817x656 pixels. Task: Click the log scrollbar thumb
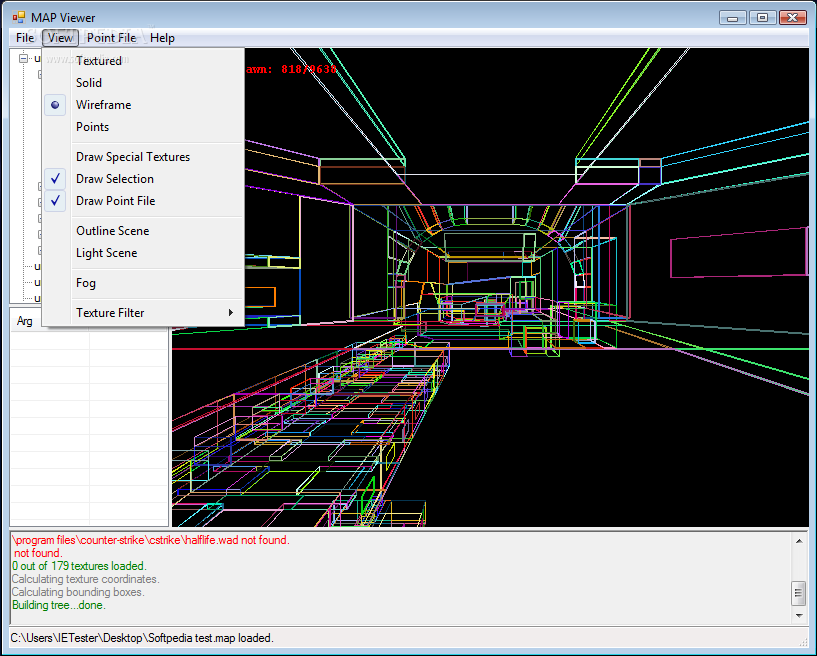[799, 593]
